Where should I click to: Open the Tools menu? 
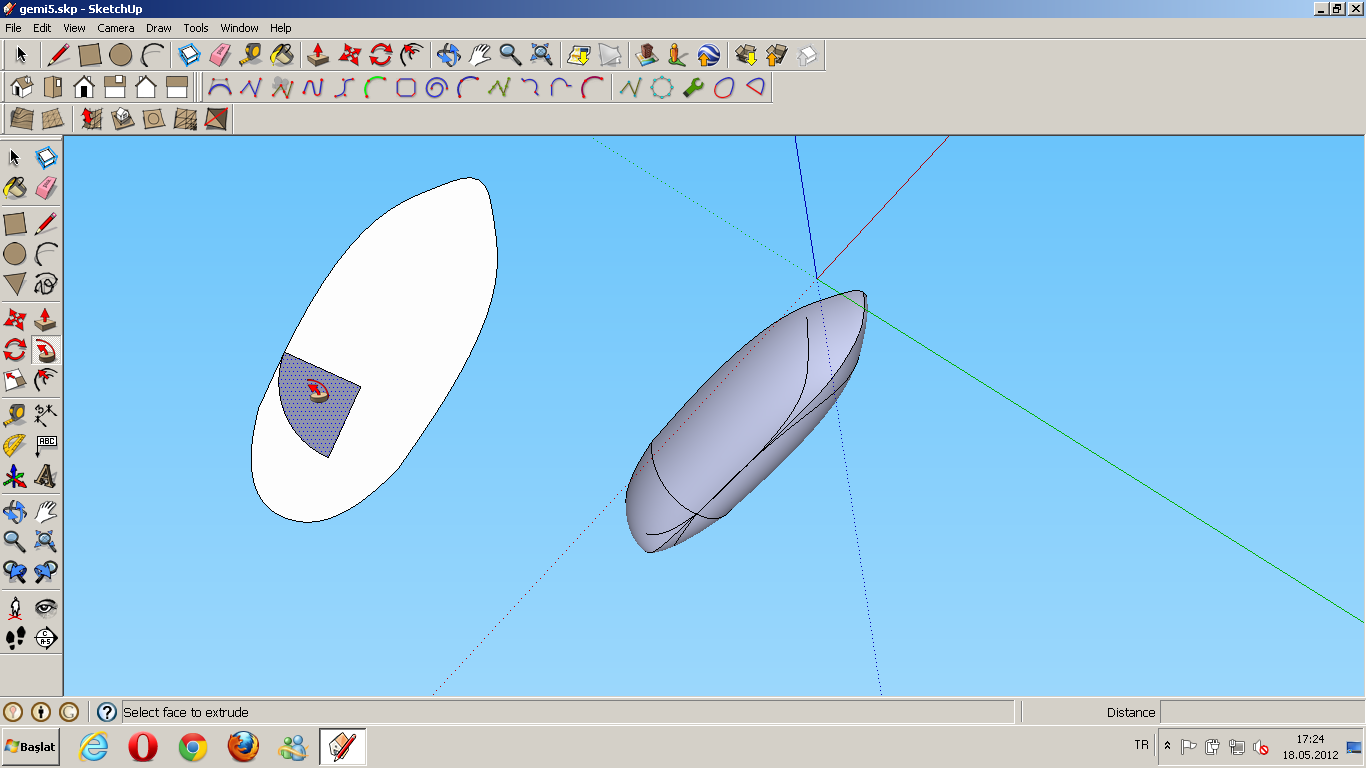[194, 28]
